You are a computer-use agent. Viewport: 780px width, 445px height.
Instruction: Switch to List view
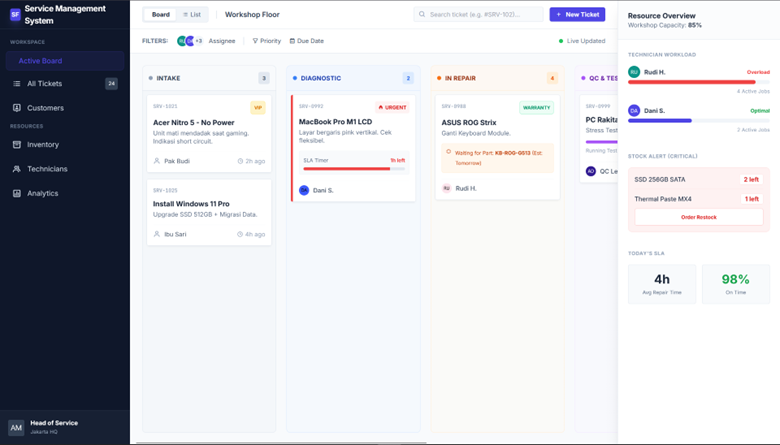192,15
